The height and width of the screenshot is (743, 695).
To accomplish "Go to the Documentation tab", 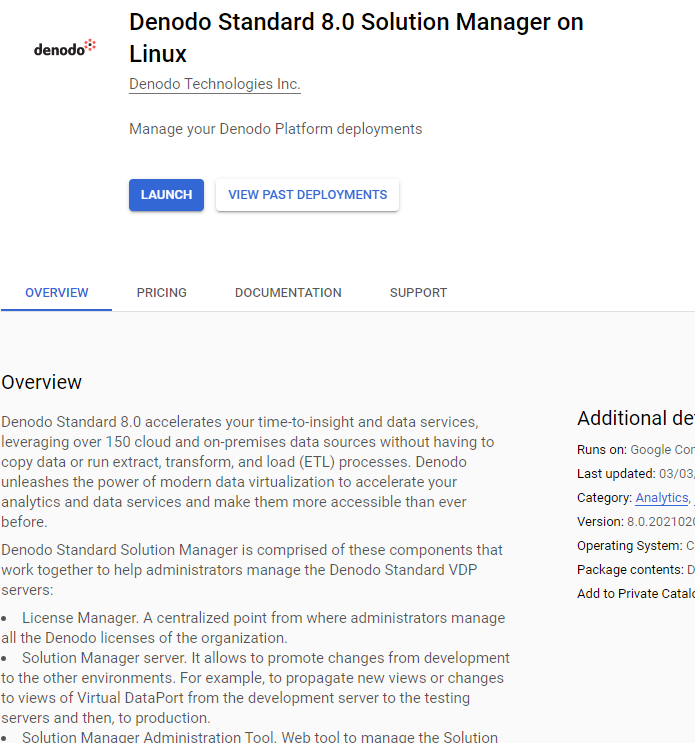I will click(x=288, y=293).
